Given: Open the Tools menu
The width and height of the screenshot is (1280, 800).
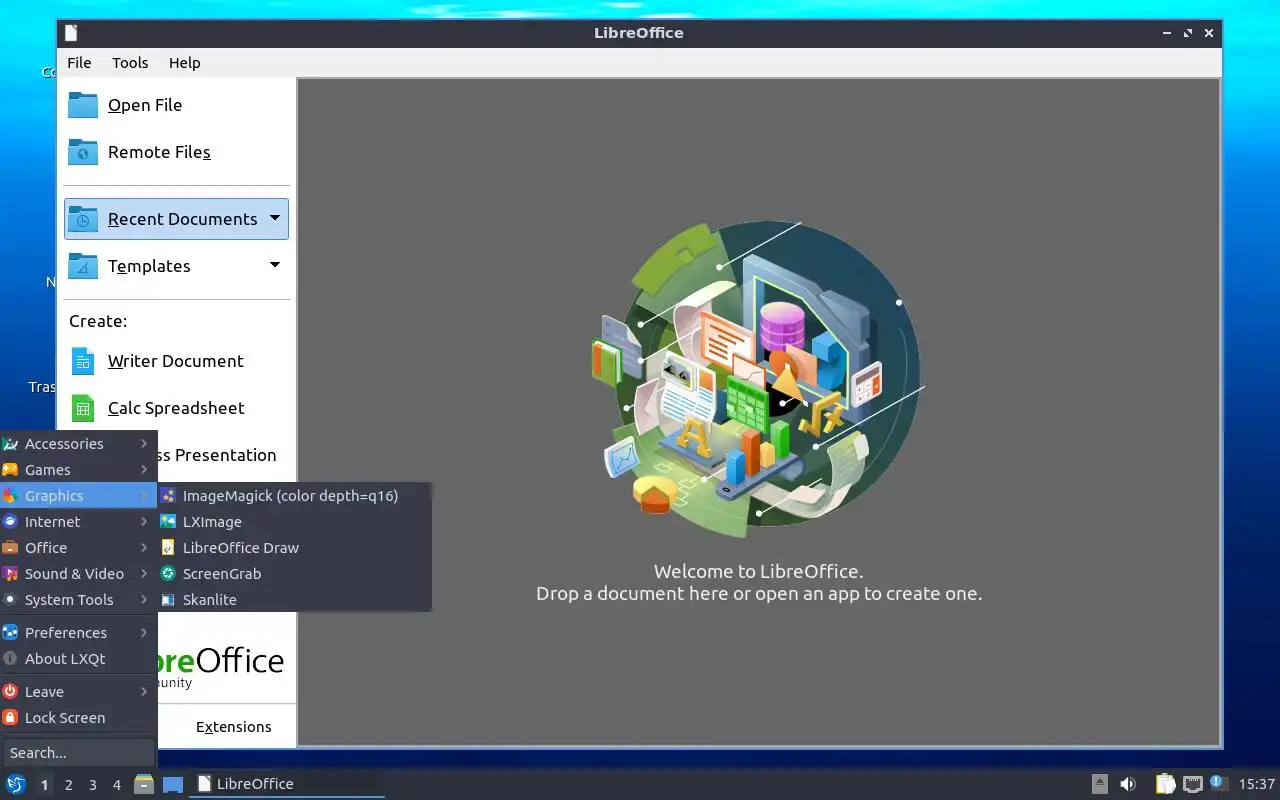Looking at the screenshot, I should point(130,62).
